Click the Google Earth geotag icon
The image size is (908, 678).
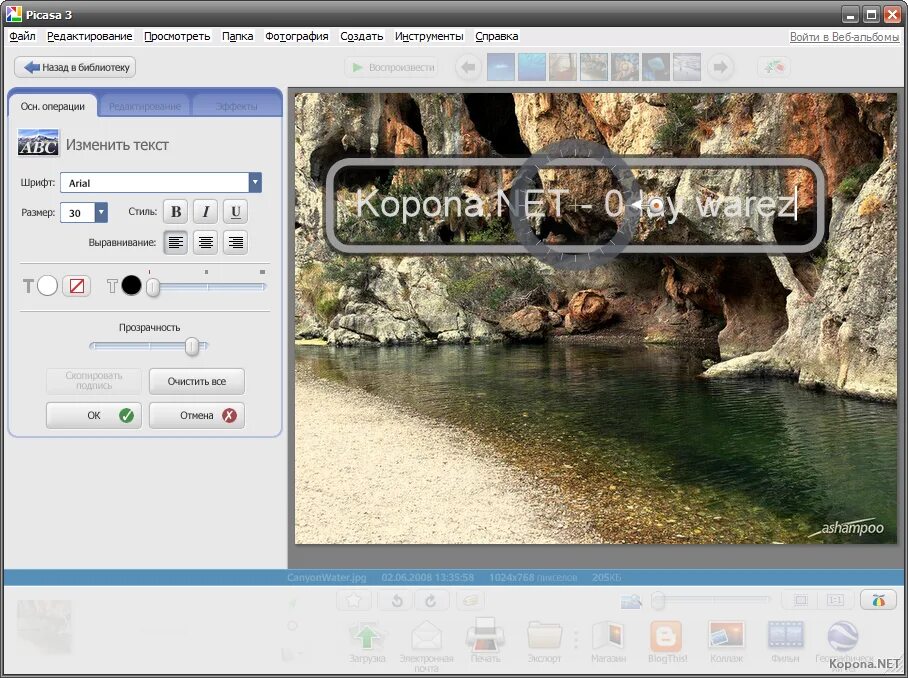[x=843, y=634]
